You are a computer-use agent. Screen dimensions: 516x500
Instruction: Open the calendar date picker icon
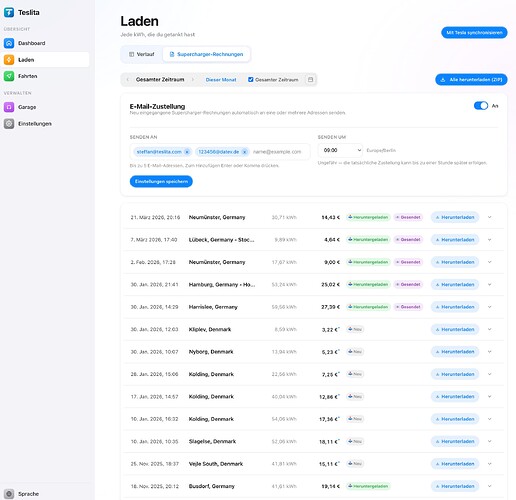click(x=310, y=80)
